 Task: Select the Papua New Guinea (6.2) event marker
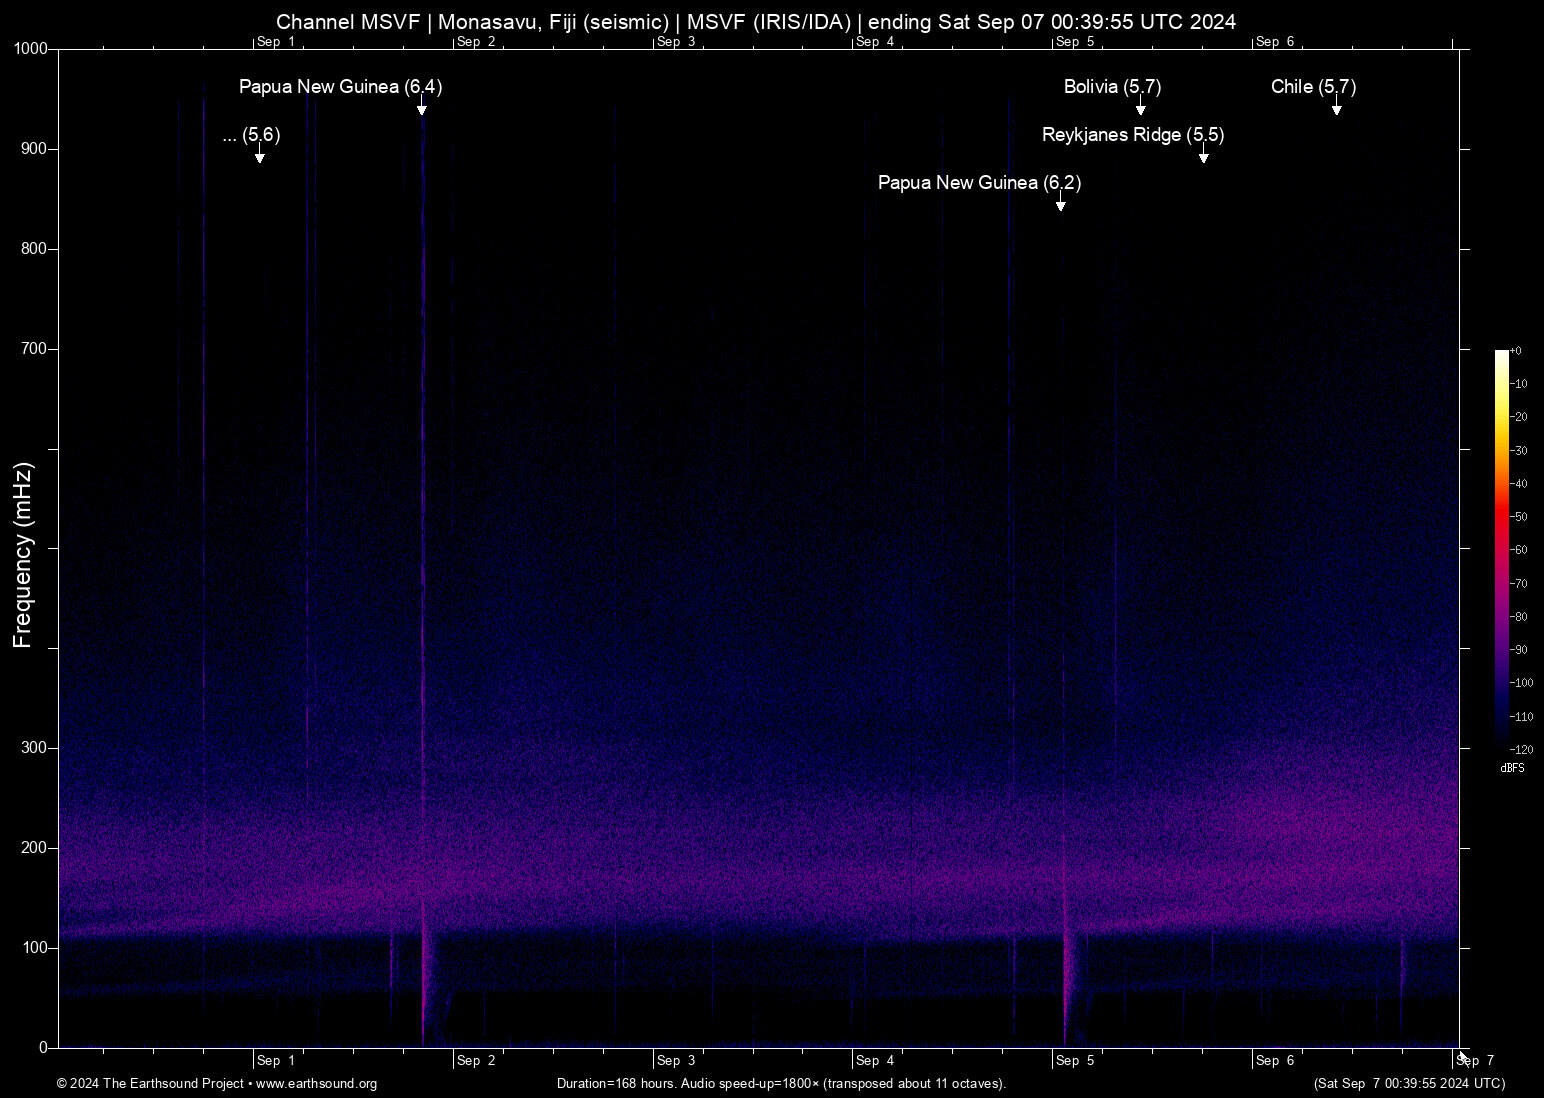[978, 183]
